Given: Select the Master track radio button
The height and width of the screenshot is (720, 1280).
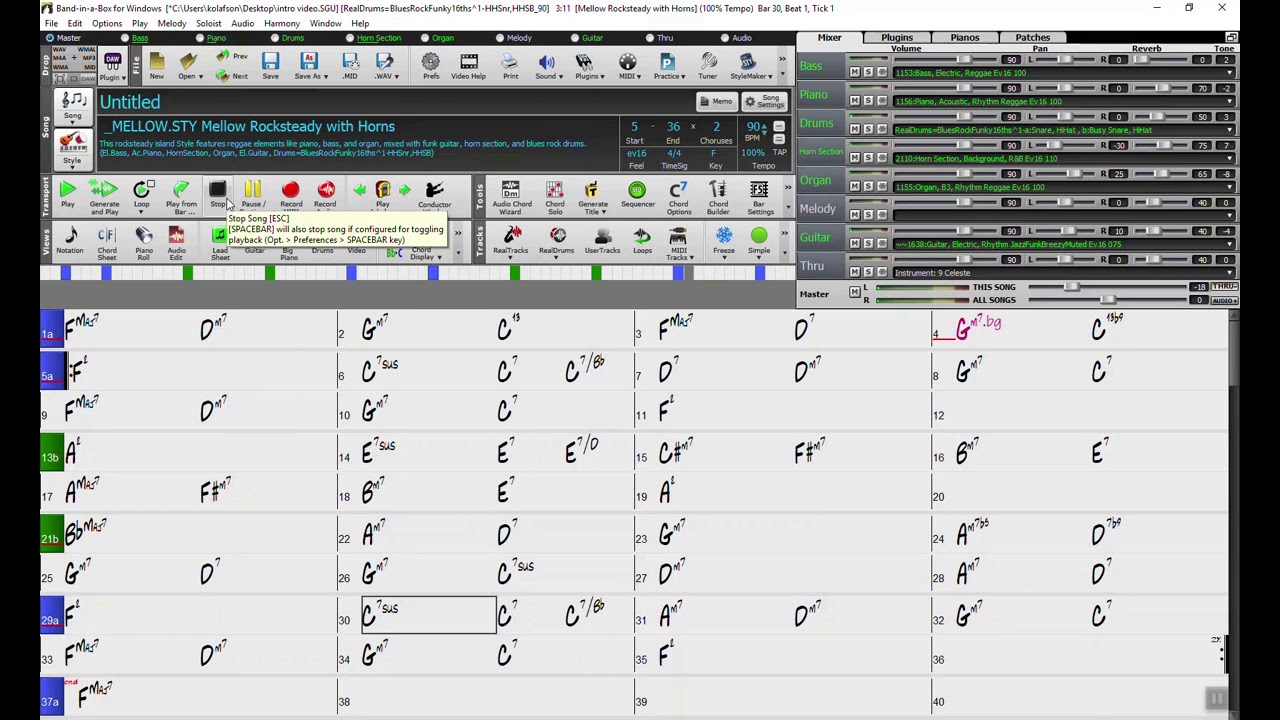Looking at the screenshot, I should pos(50,38).
